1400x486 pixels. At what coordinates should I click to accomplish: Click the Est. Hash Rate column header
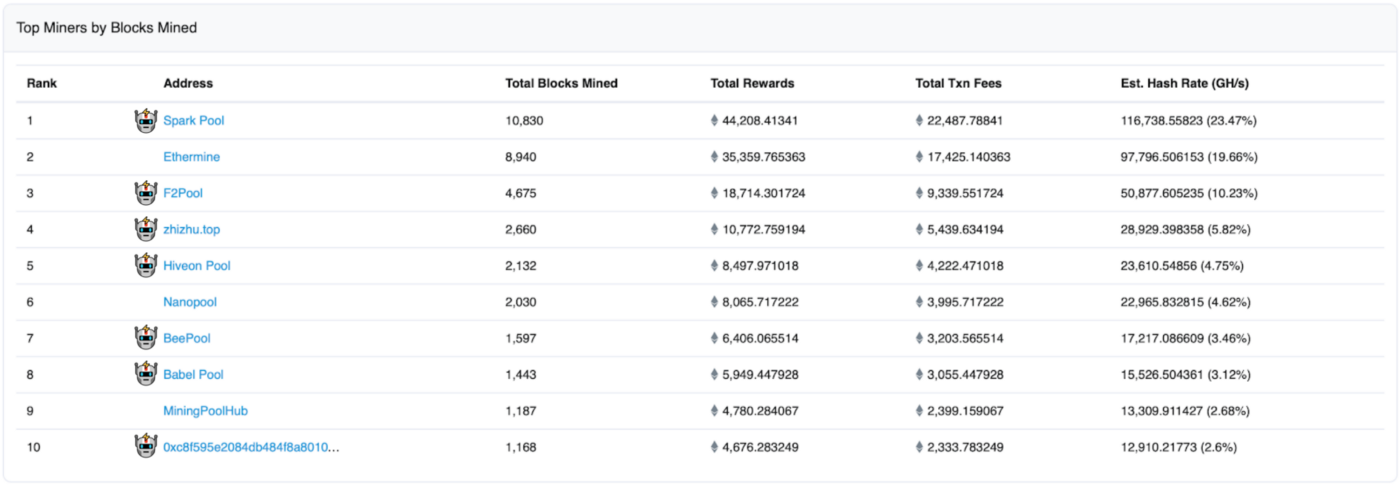pos(1185,84)
